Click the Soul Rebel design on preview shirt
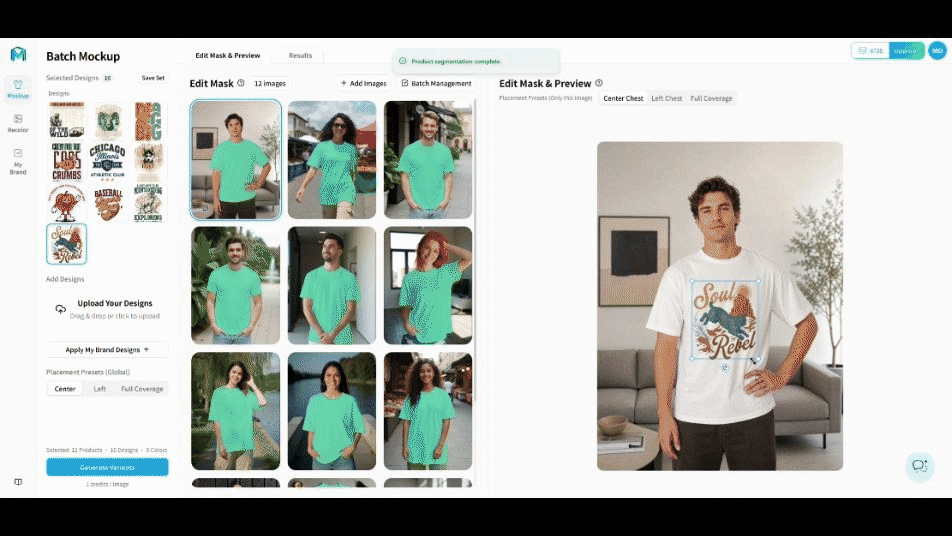 726,320
